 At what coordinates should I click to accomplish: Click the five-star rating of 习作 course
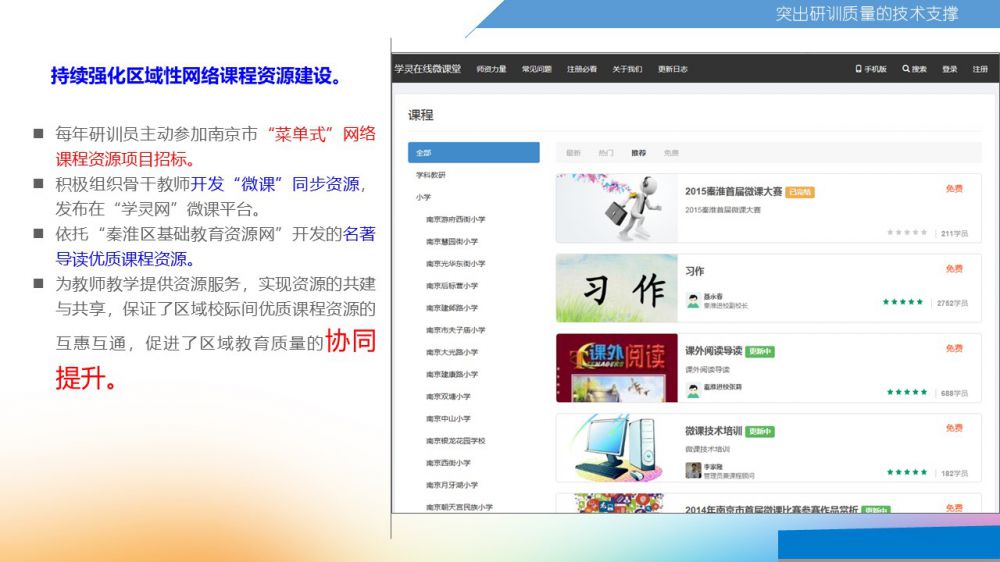(x=903, y=302)
